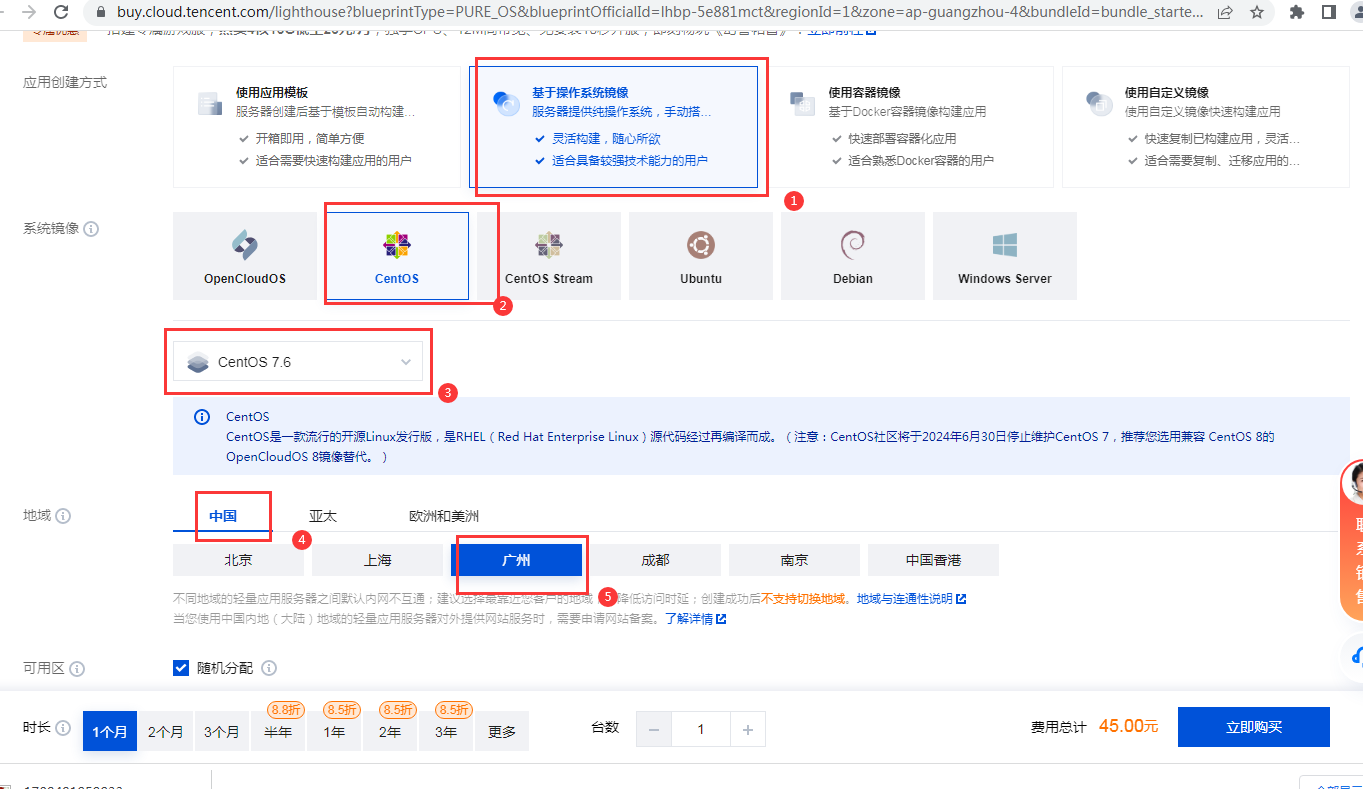Click the 台数 quantity input field
Image resolution: width=1363 pixels, height=789 pixels.
700,730
